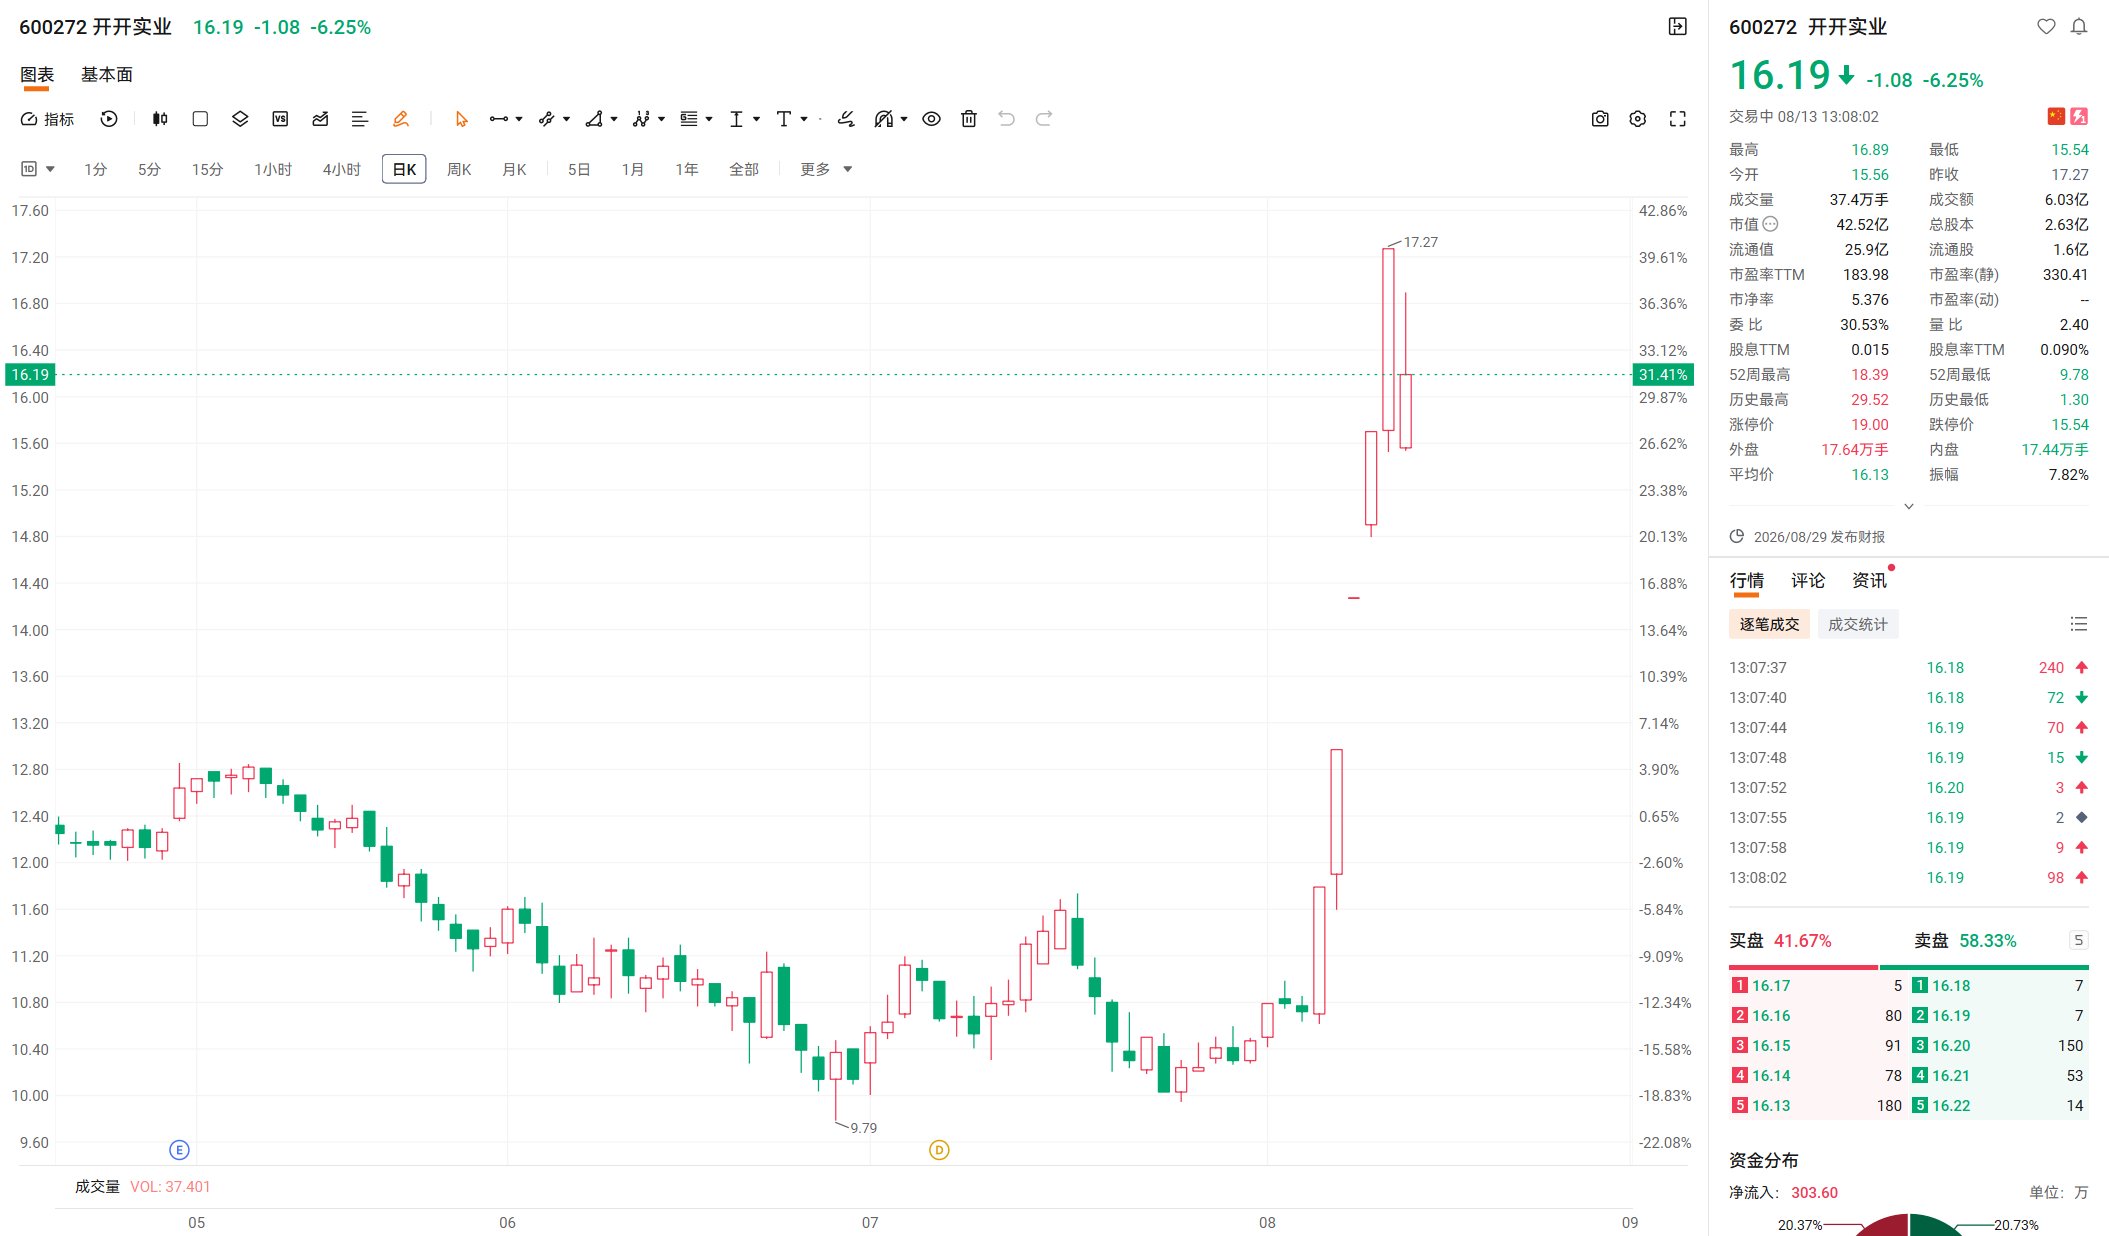Image resolution: width=2109 pixels, height=1236 pixels.
Task: Click the candlestick chart type icon
Action: pyautogui.click(x=160, y=119)
